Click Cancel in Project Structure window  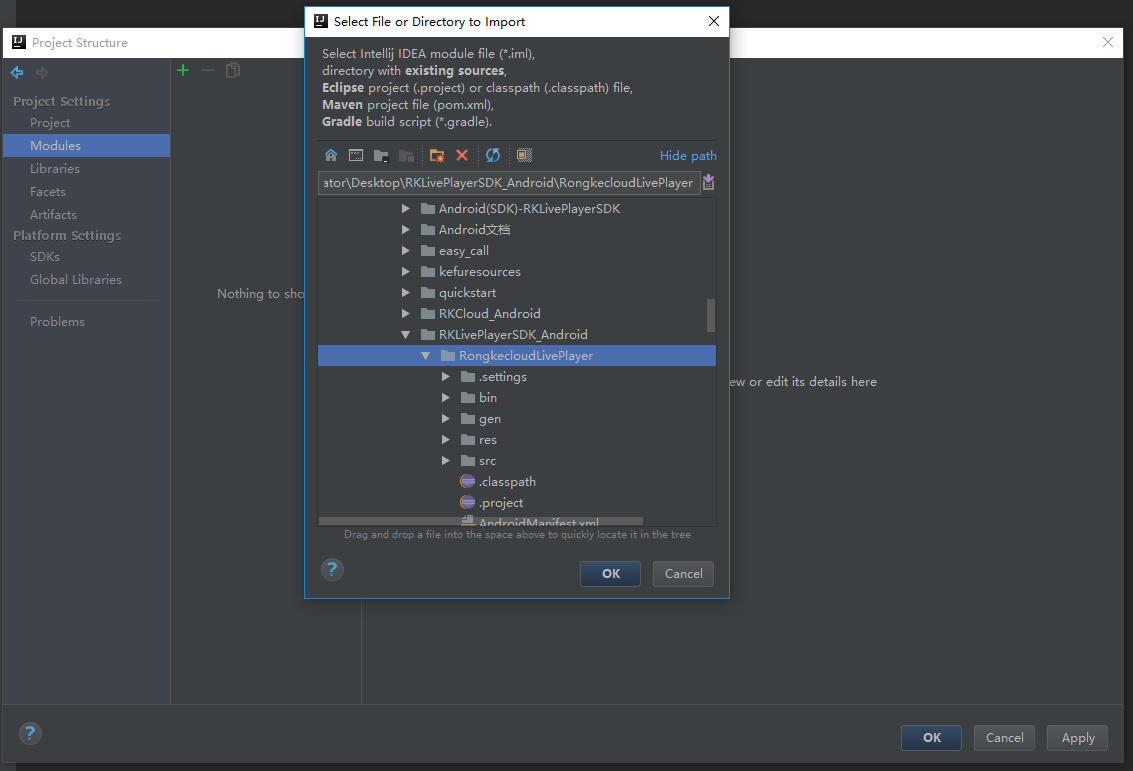tap(1004, 738)
